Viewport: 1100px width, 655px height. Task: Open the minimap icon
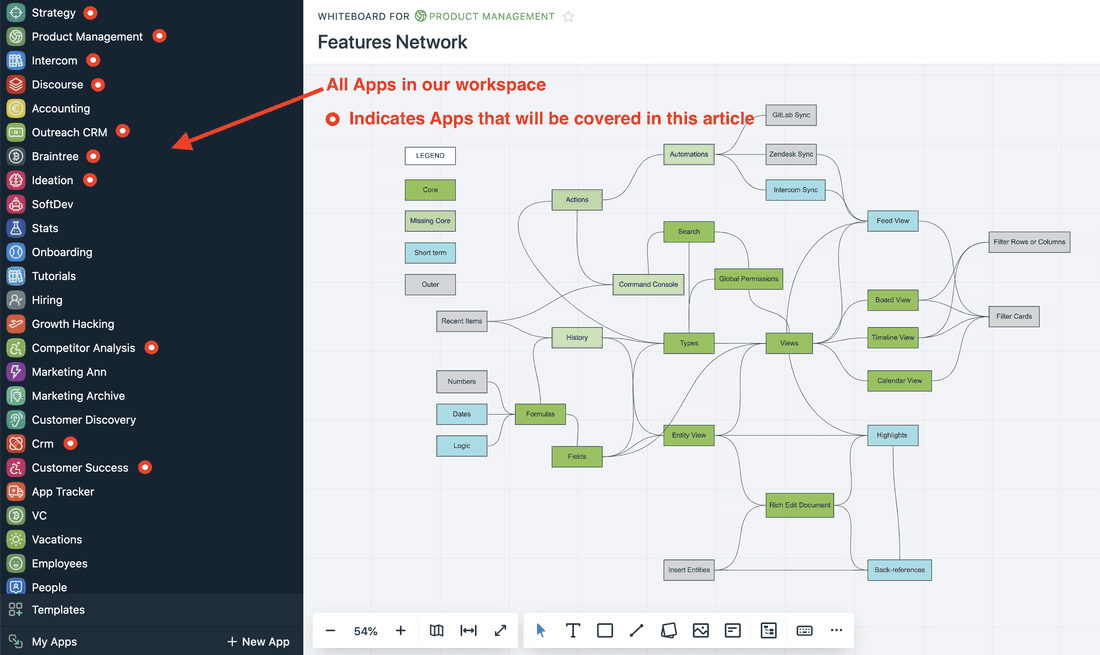click(437, 631)
